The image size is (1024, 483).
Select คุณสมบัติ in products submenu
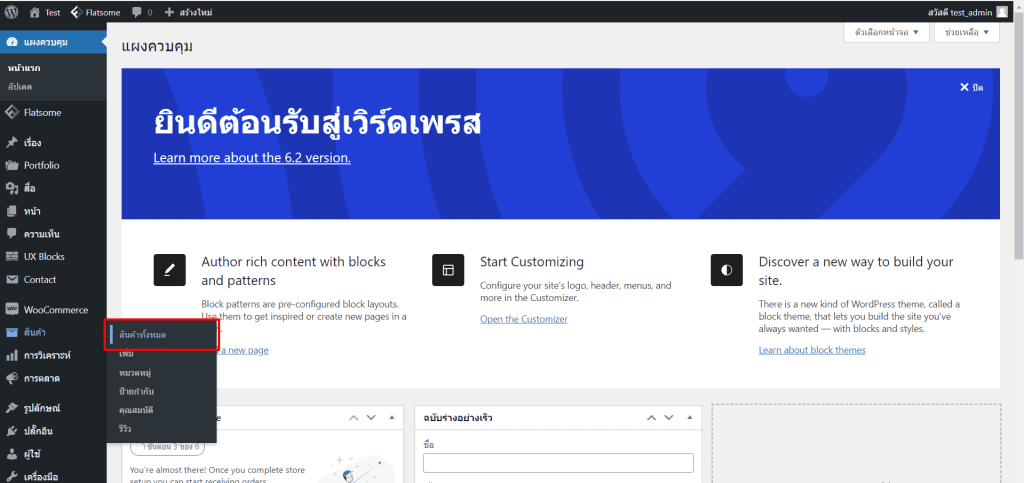[x=136, y=411]
